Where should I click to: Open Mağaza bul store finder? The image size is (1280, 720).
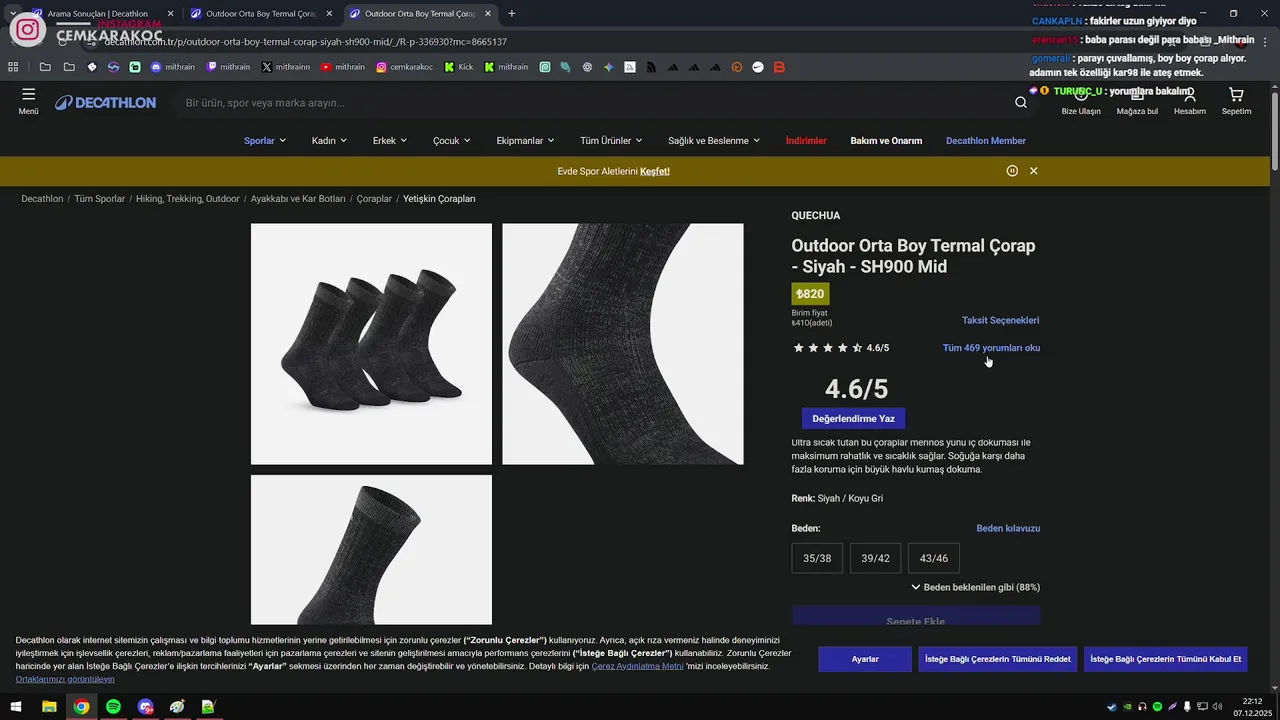[1137, 101]
